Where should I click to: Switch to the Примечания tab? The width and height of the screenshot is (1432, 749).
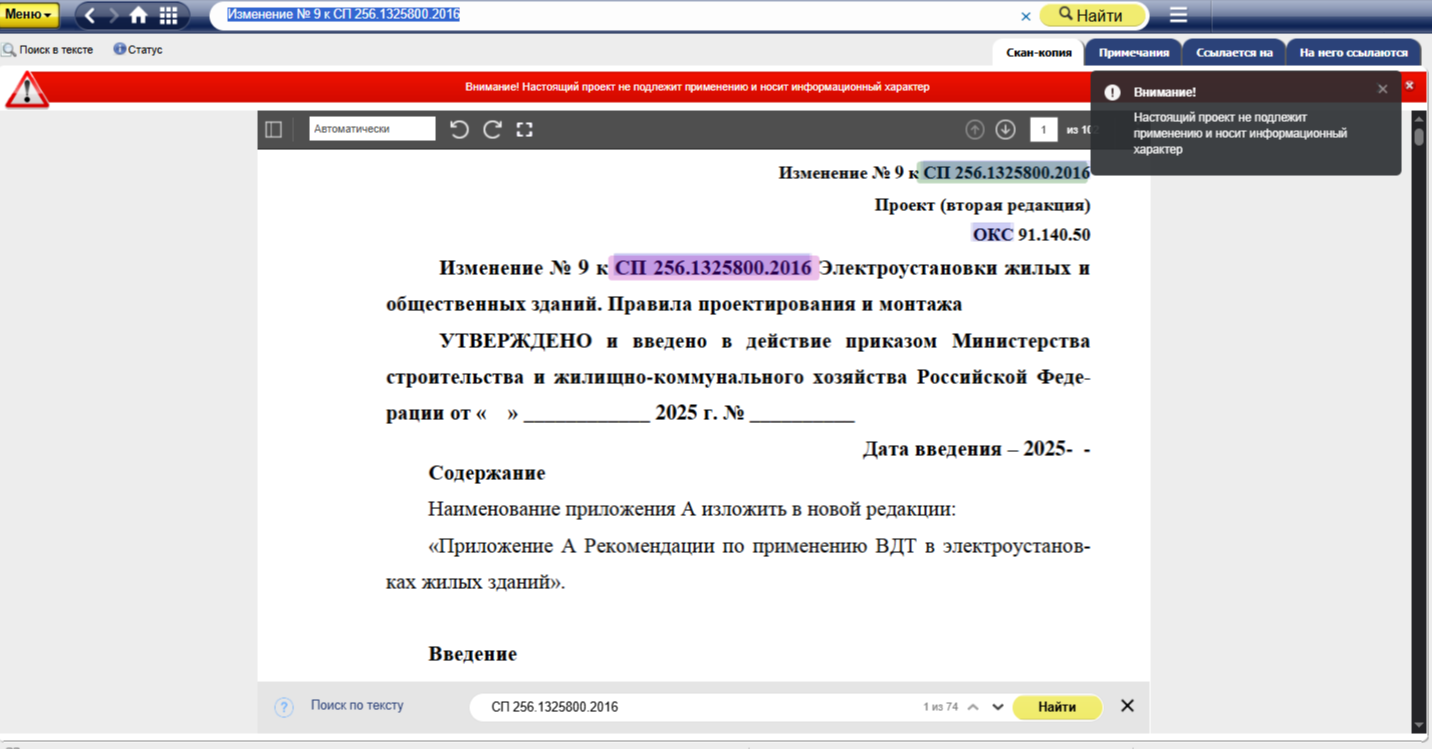[x=1134, y=53]
